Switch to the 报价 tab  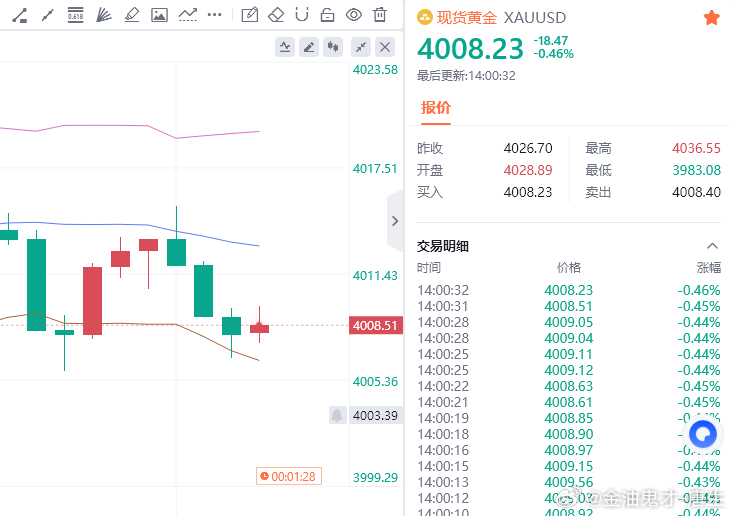point(436,108)
